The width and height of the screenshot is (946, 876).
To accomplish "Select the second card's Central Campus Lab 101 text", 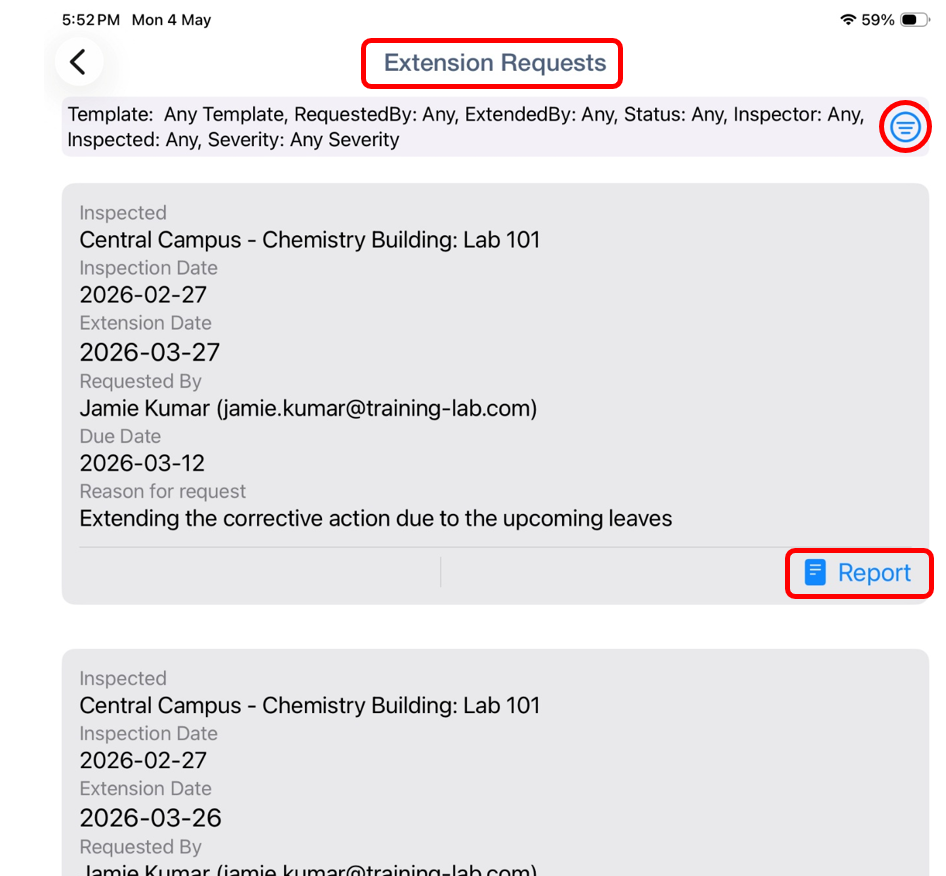I will pos(310,706).
